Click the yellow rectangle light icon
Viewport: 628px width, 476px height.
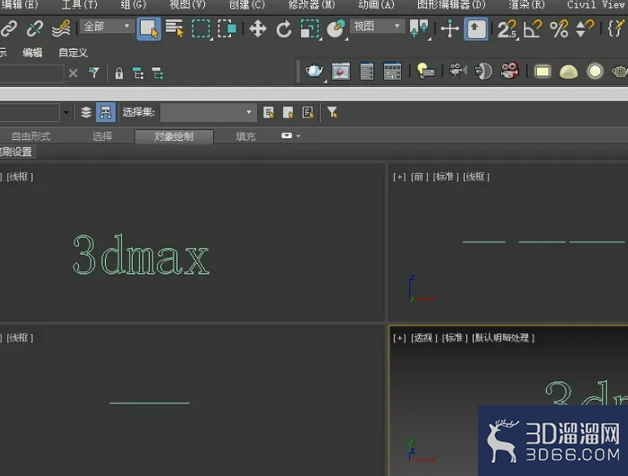tap(542, 72)
